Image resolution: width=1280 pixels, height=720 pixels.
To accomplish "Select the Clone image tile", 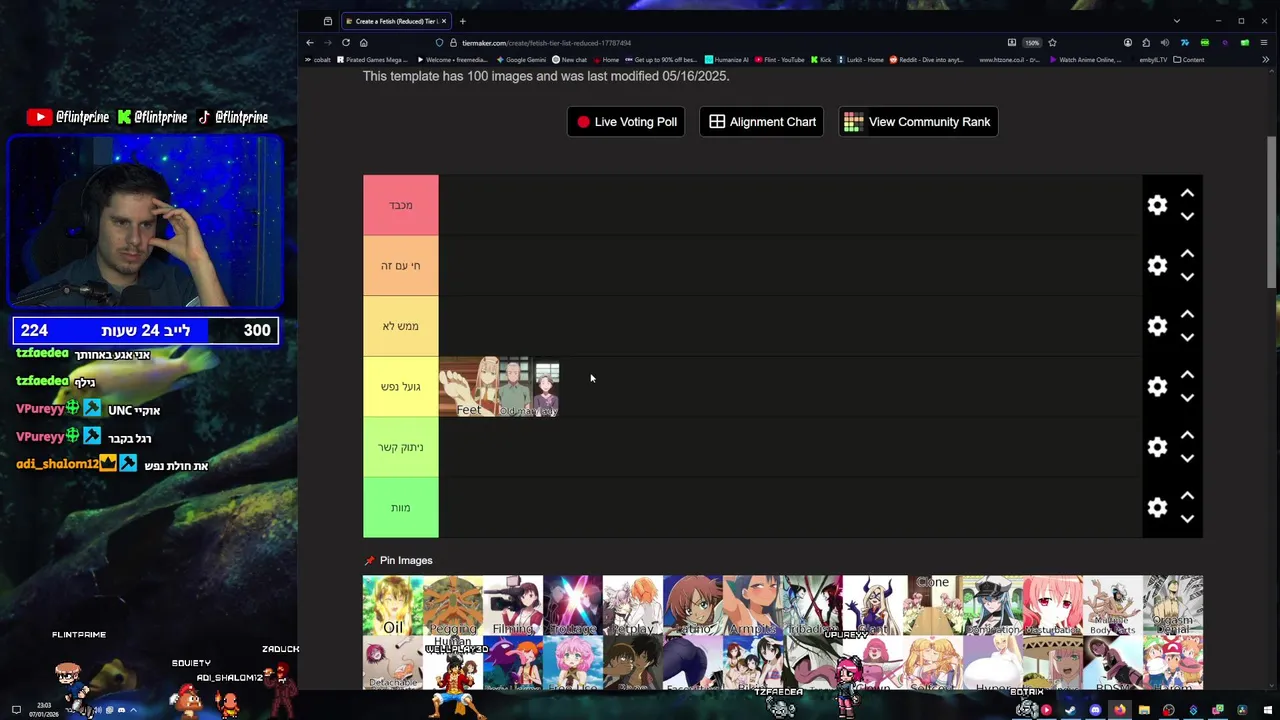I will (x=933, y=606).
